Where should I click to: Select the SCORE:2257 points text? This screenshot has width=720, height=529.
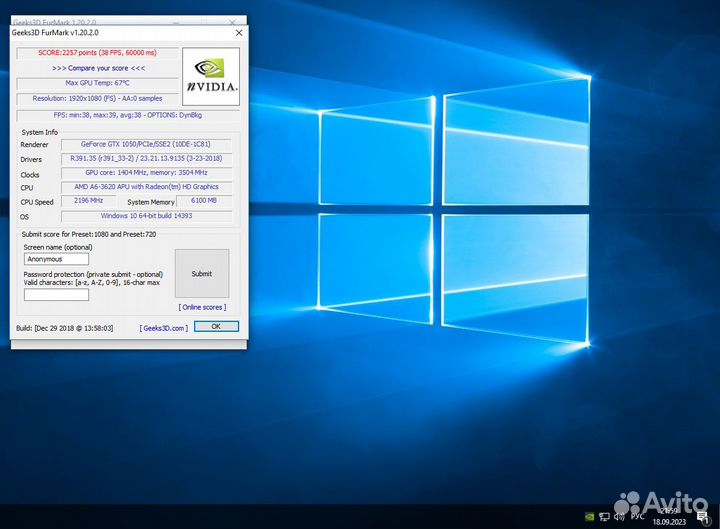[97, 53]
